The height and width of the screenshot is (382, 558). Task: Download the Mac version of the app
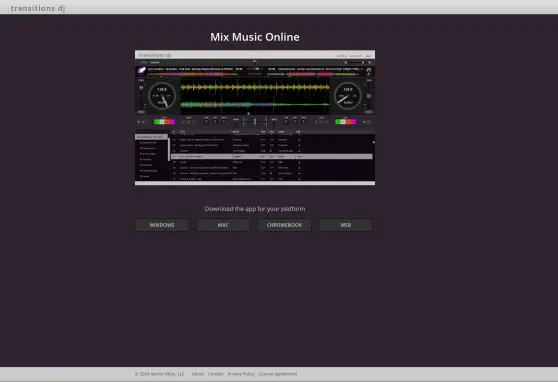tap(223, 225)
